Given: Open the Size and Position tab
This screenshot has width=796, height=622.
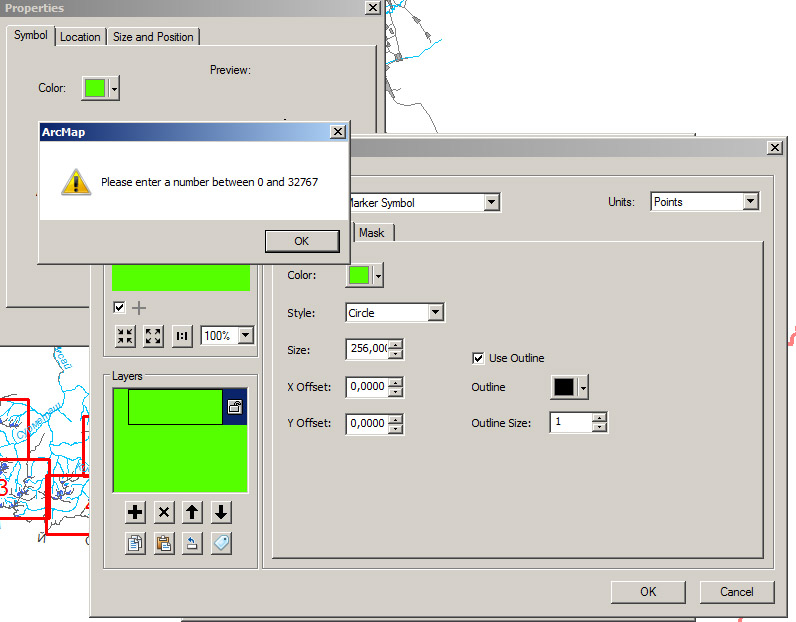Looking at the screenshot, I should (153, 37).
